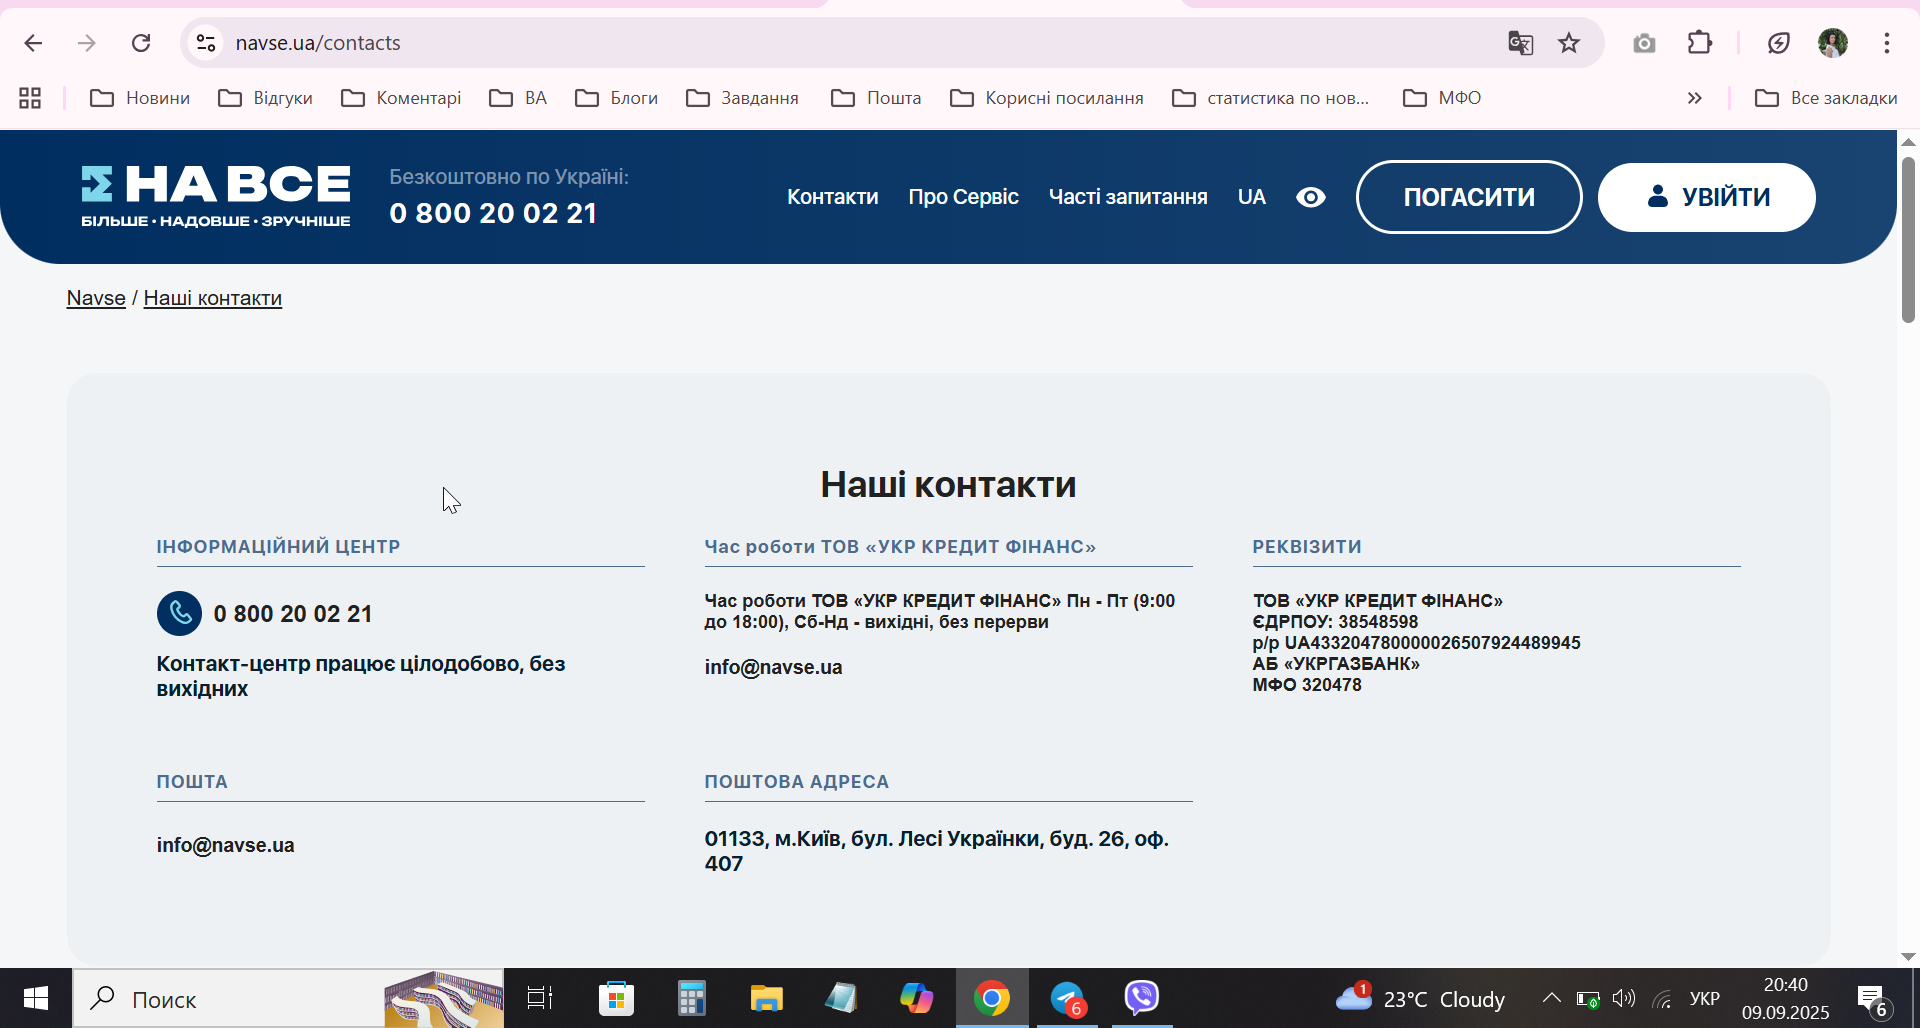This screenshot has height=1028, width=1920.
Task: Open Контакти in the site menu
Action: click(x=833, y=197)
